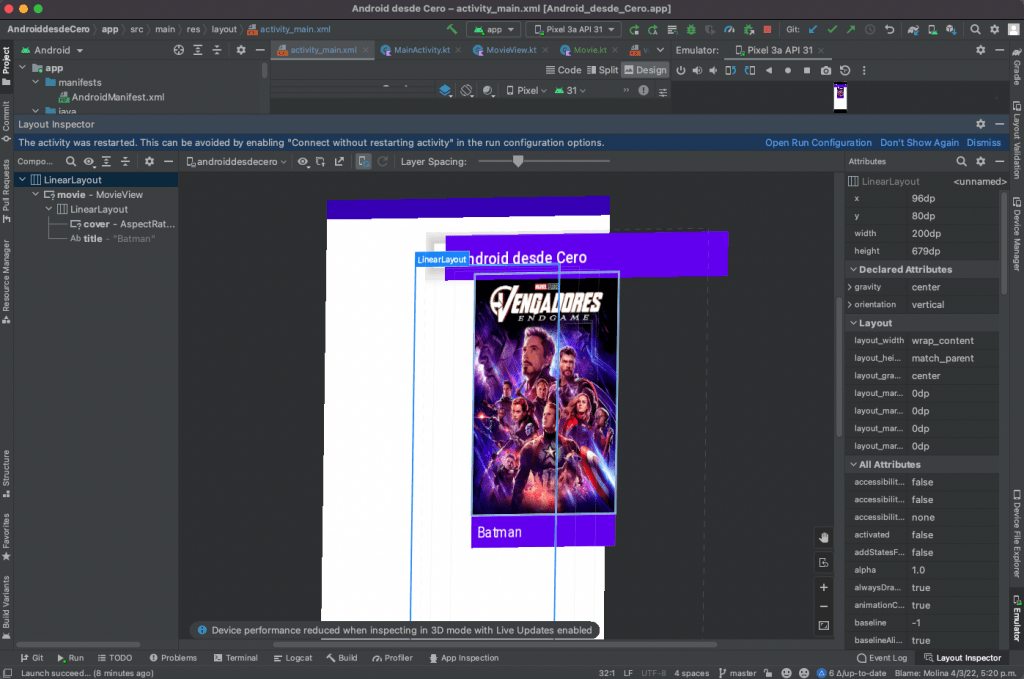Image resolution: width=1024 pixels, height=679 pixels.
Task: Collapse the manifests folder in Project tree
Action: [36, 82]
